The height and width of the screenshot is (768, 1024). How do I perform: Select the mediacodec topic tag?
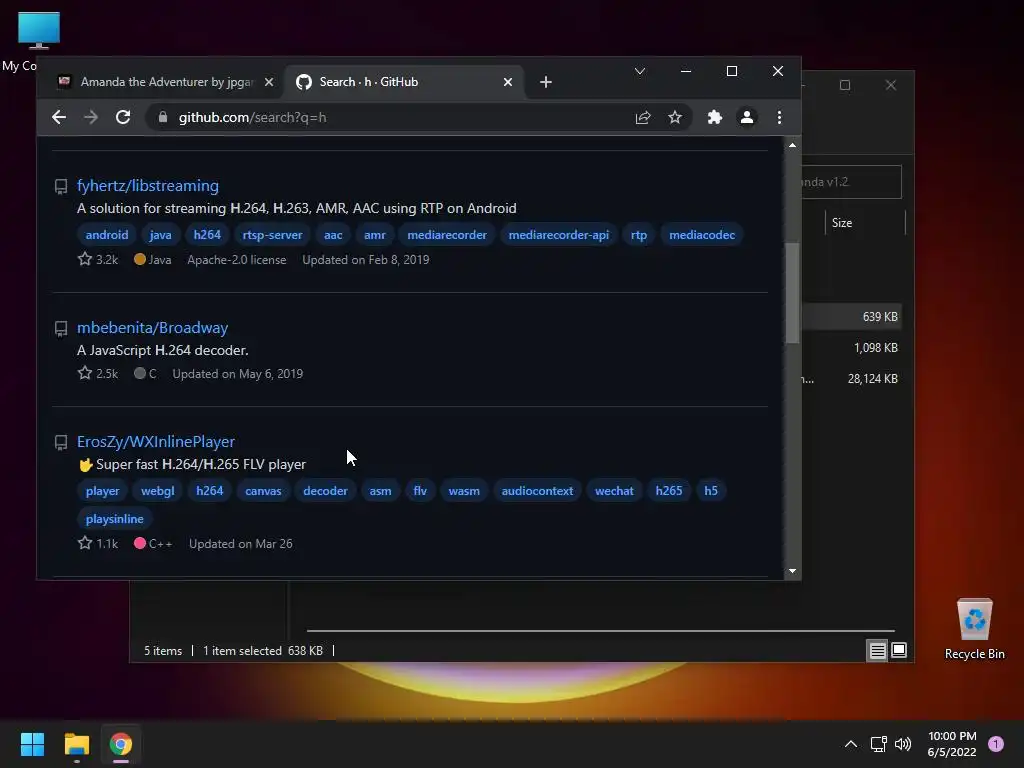(x=702, y=235)
